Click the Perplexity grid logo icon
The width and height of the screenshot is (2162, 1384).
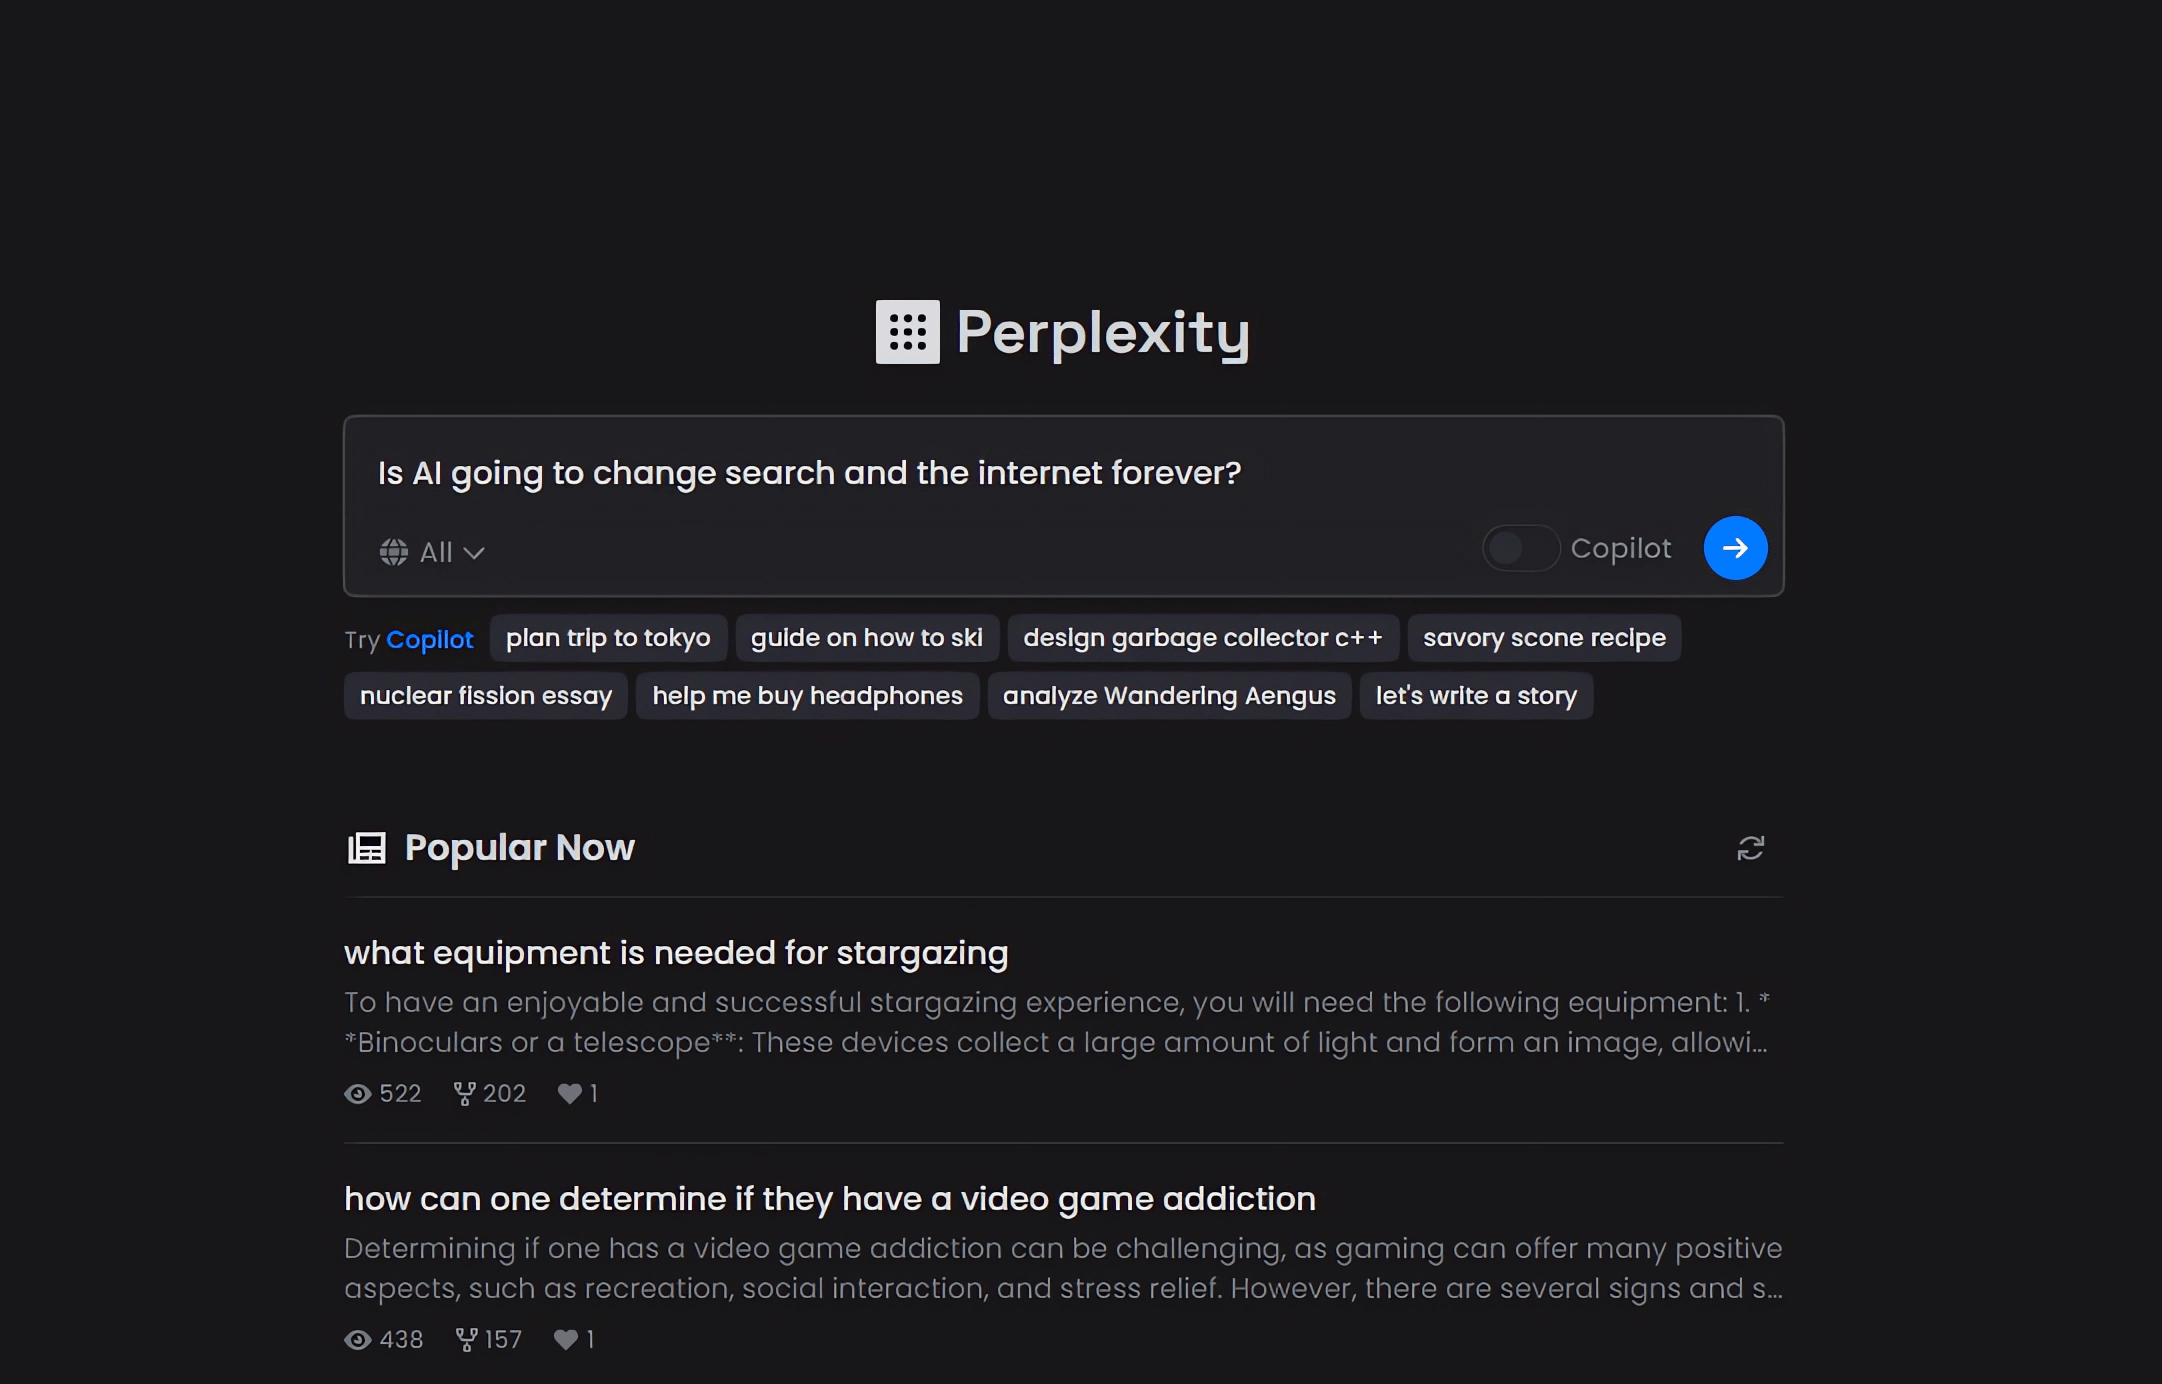pyautogui.click(x=908, y=331)
